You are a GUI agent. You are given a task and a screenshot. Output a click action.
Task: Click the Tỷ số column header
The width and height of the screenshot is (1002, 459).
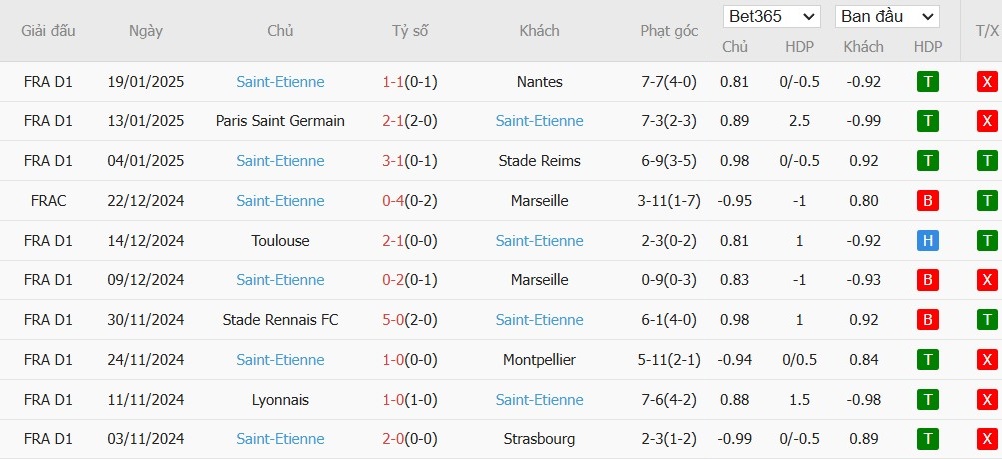coord(410,31)
